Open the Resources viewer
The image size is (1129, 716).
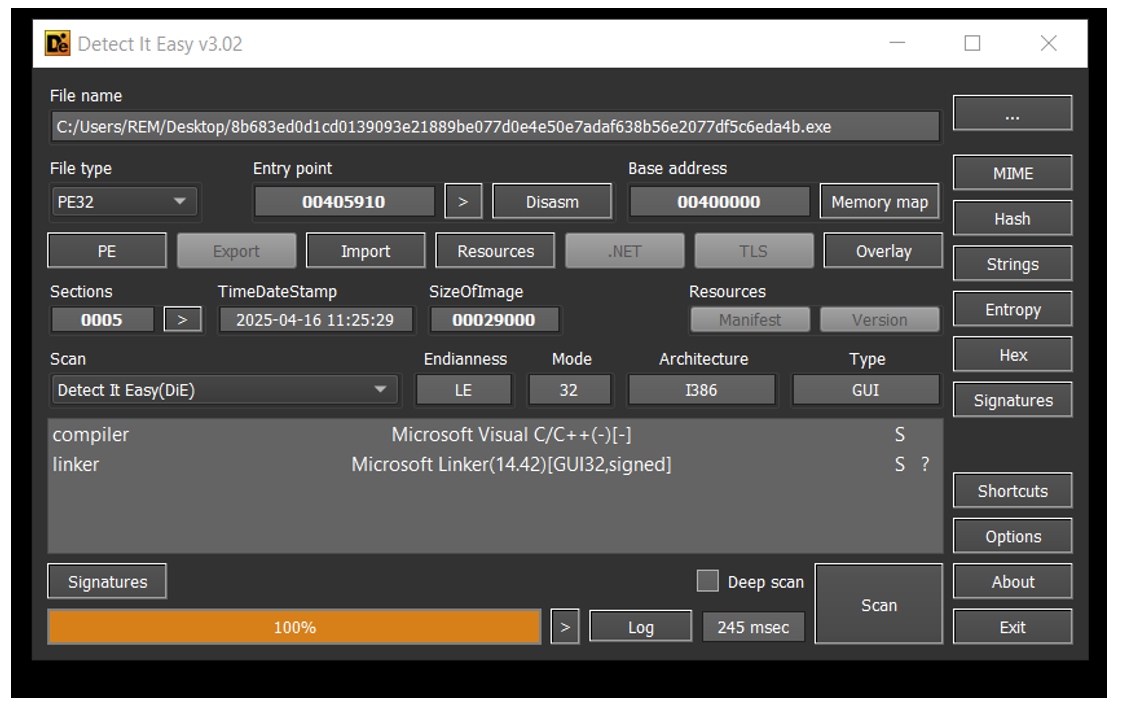[x=495, y=251]
